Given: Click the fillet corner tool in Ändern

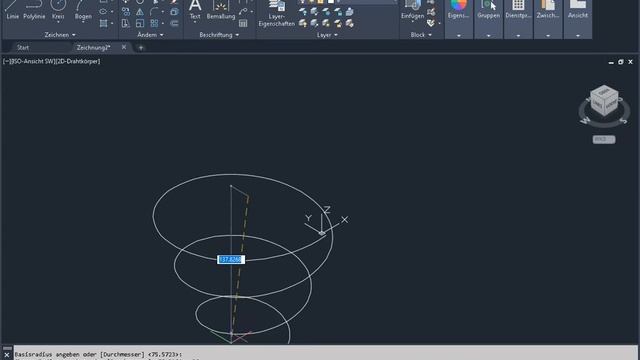Looking at the screenshot, I should (x=154, y=11).
